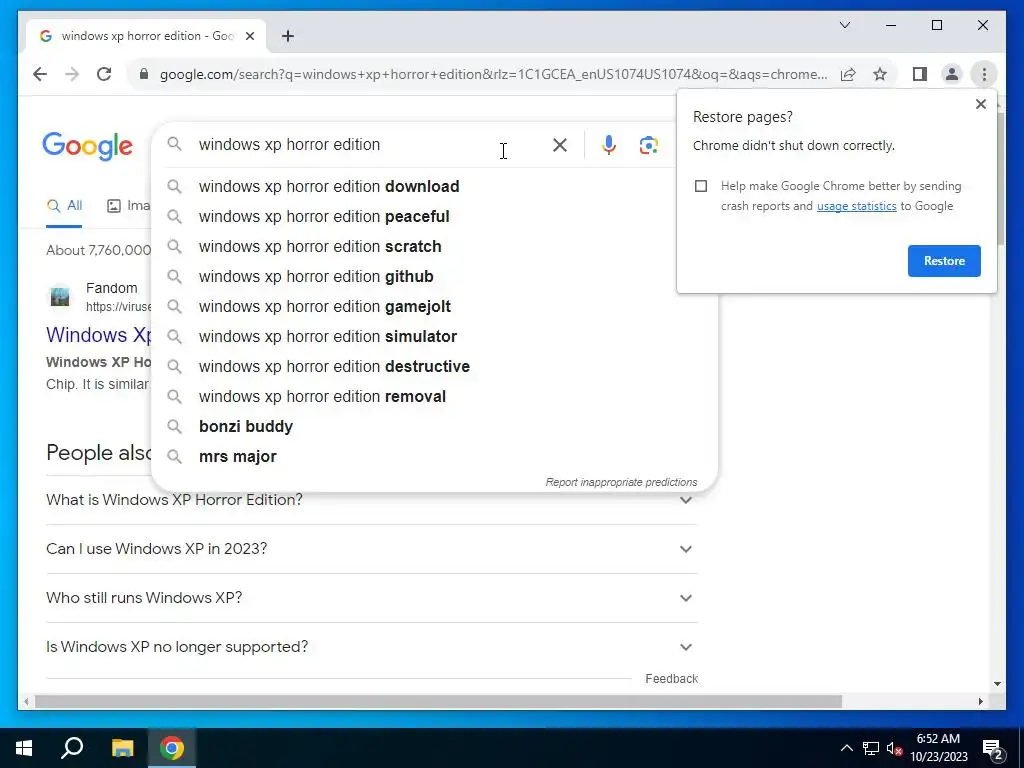The image size is (1024, 768).
Task: Open the Windows Xp result title link
Action: 99,334
